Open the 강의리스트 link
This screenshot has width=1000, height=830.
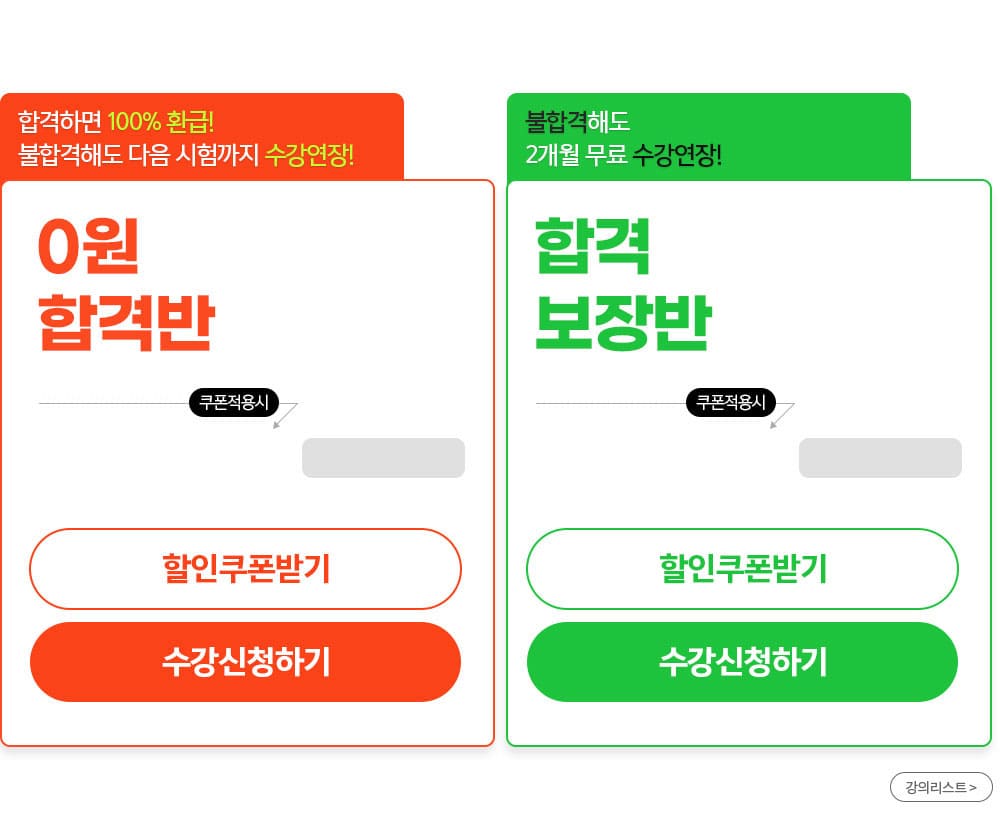[941, 787]
